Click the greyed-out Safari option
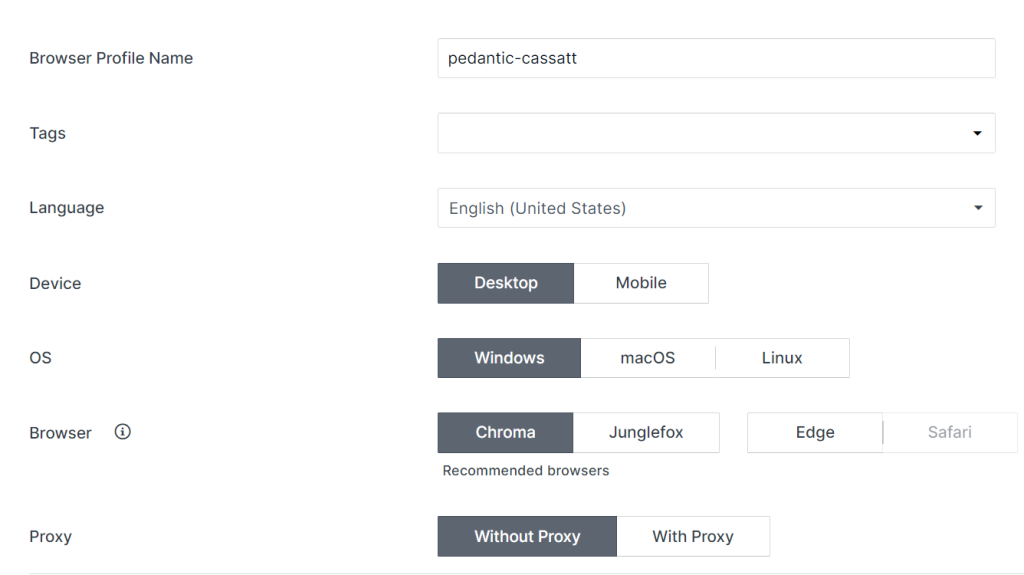The height and width of the screenshot is (575, 1024). (x=950, y=432)
